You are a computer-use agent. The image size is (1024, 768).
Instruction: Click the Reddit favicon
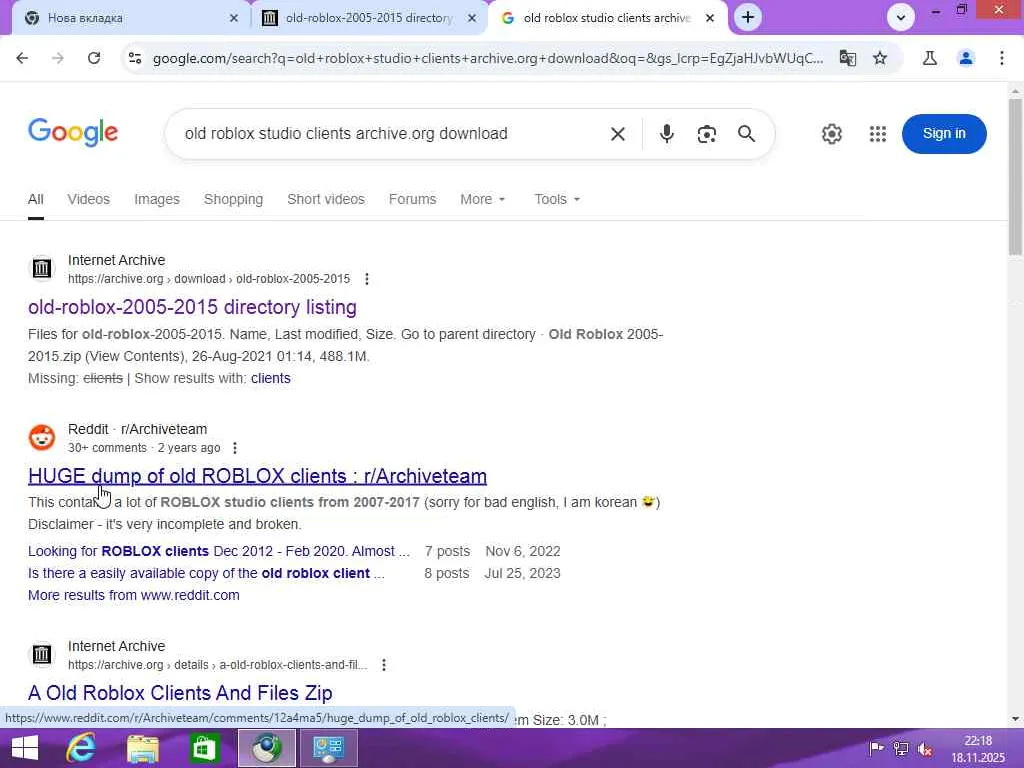(x=42, y=438)
